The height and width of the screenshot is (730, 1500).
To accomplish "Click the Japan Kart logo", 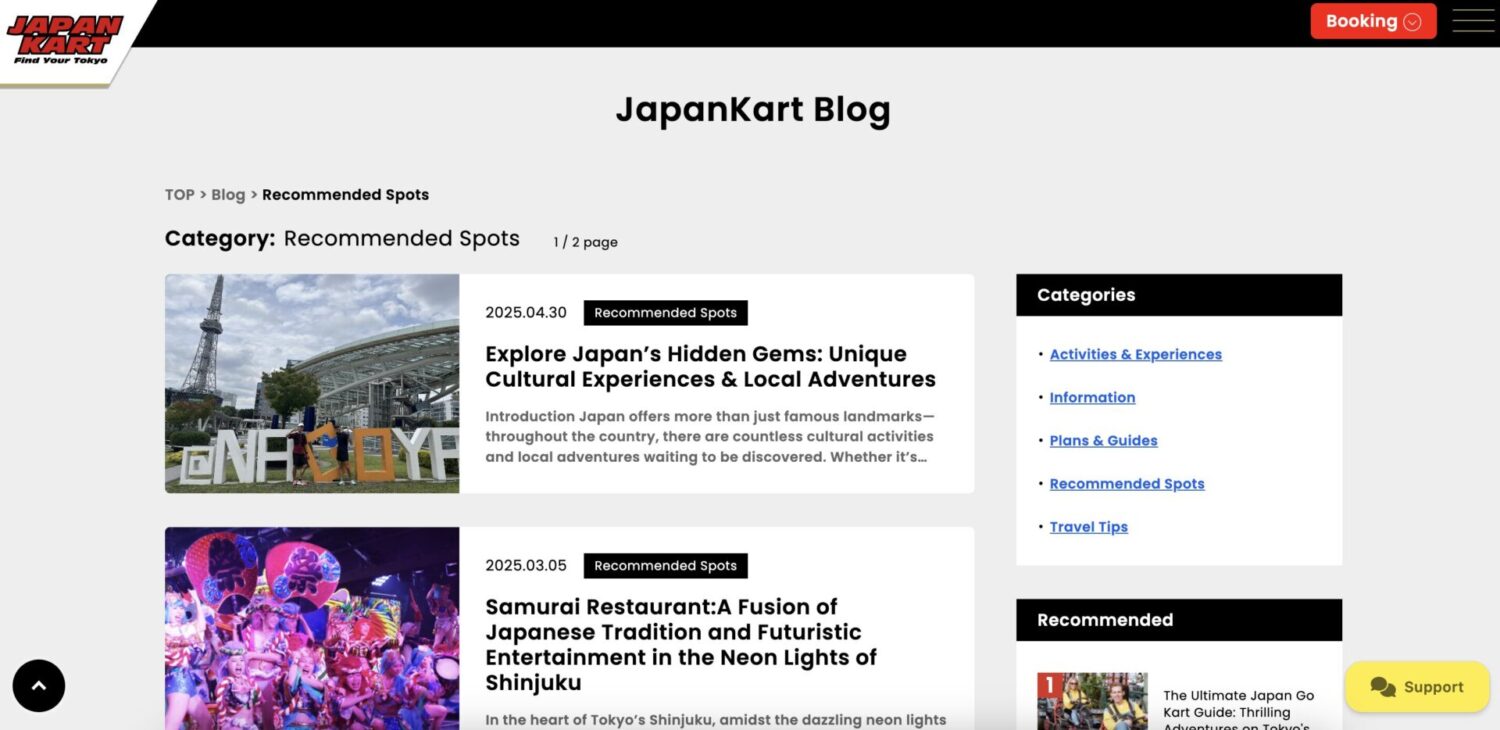I will tap(65, 40).
